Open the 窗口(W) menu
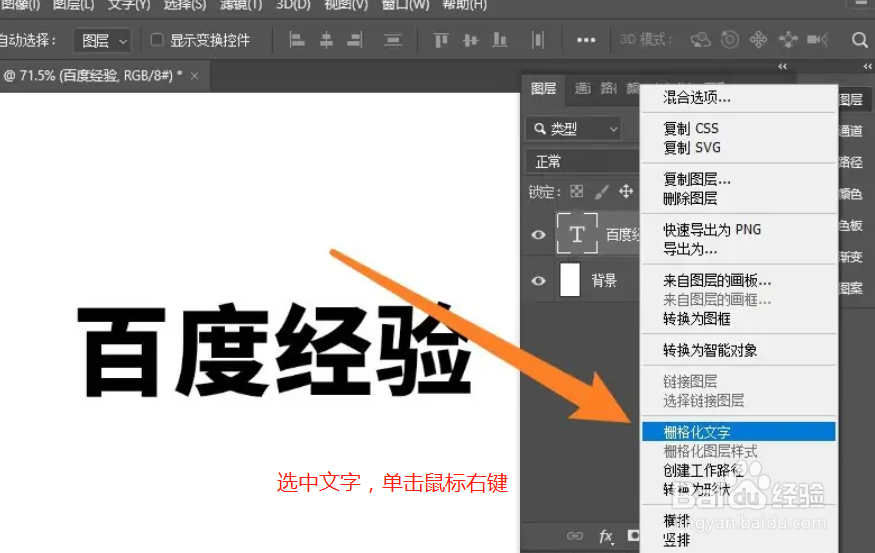The image size is (875, 553). point(405,5)
